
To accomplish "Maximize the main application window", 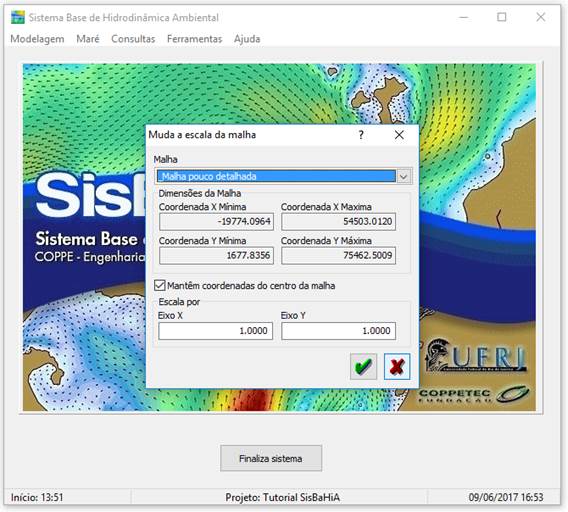I will pyautogui.click(x=502, y=17).
